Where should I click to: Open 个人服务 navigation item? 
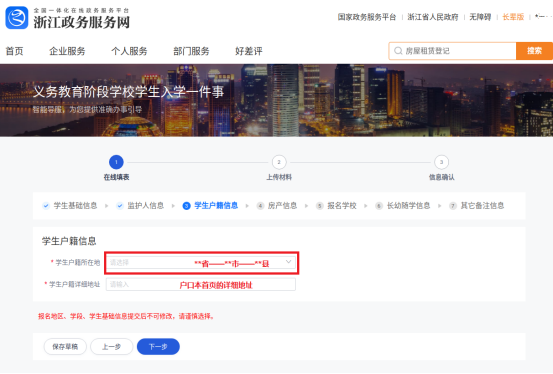pyautogui.click(x=129, y=51)
